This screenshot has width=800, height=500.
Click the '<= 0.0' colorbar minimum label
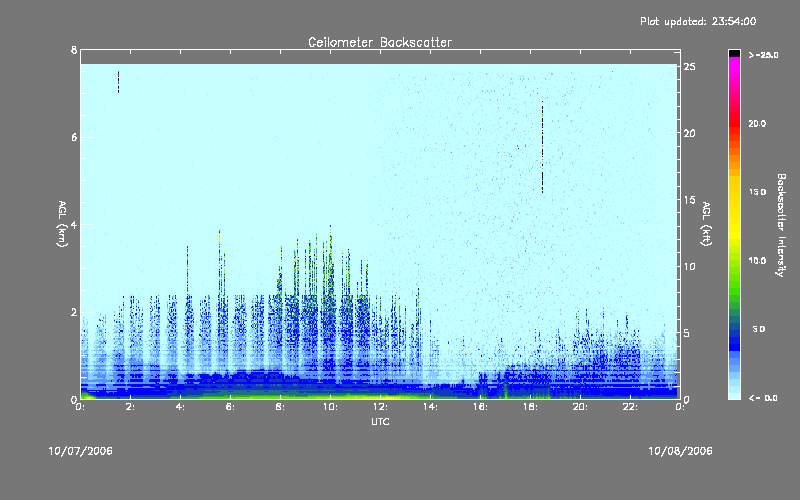(x=763, y=397)
